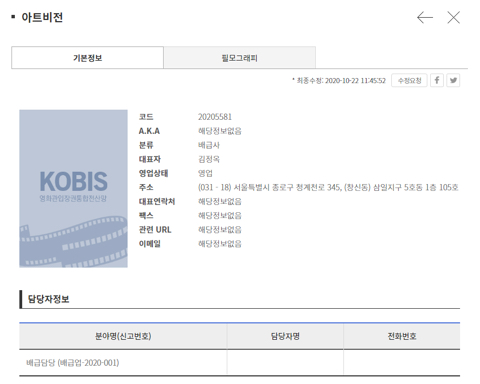The height and width of the screenshot is (384, 480).
Task: Click the 분야명(신고번호) column header
Action: pos(123,336)
